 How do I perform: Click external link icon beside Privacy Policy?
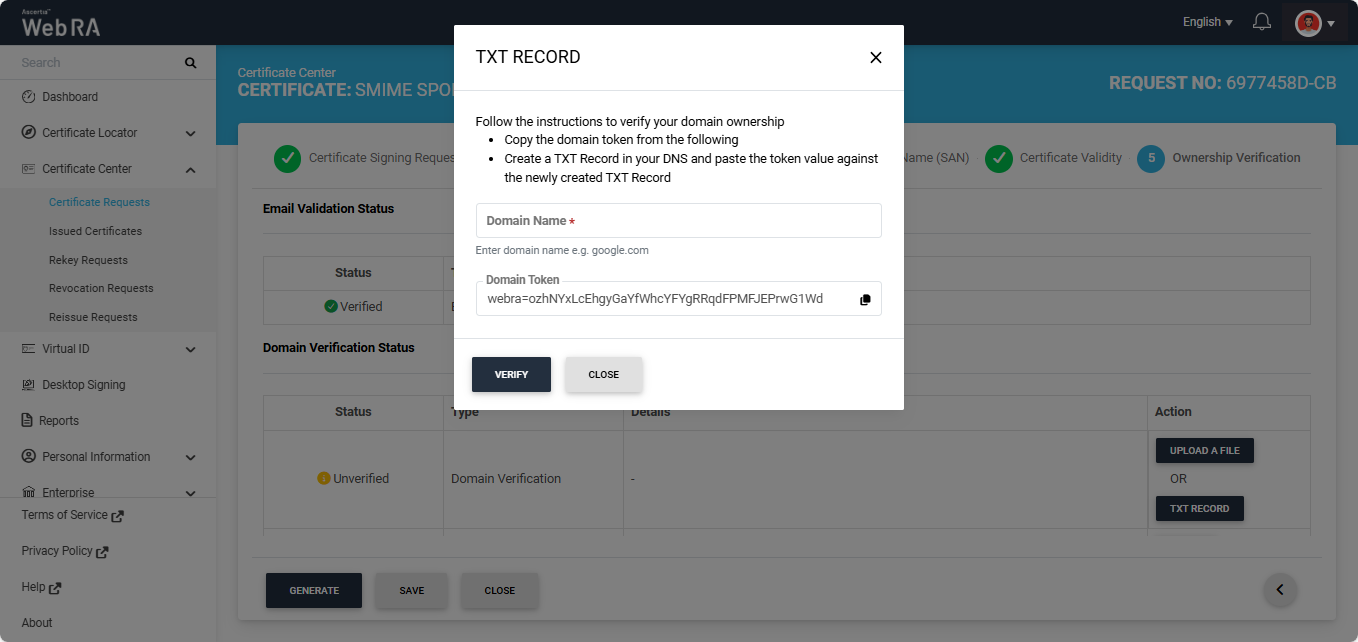coord(102,552)
